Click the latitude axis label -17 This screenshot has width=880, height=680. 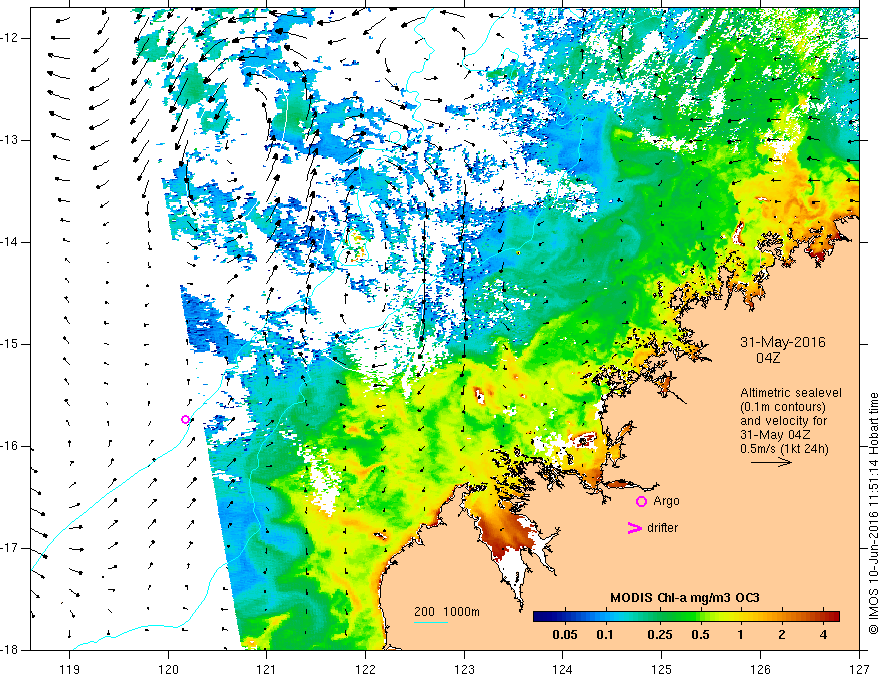[11, 548]
